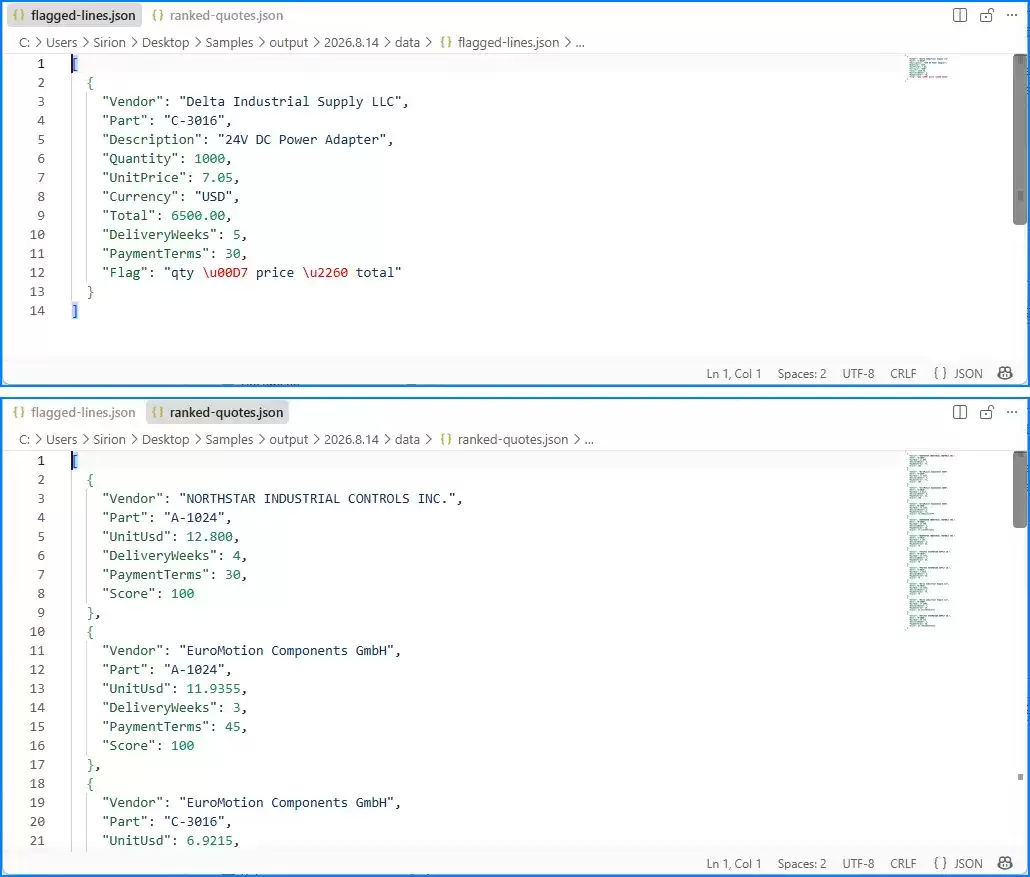
Task: Open JSON language mode selector in top pane
Action: [958, 373]
